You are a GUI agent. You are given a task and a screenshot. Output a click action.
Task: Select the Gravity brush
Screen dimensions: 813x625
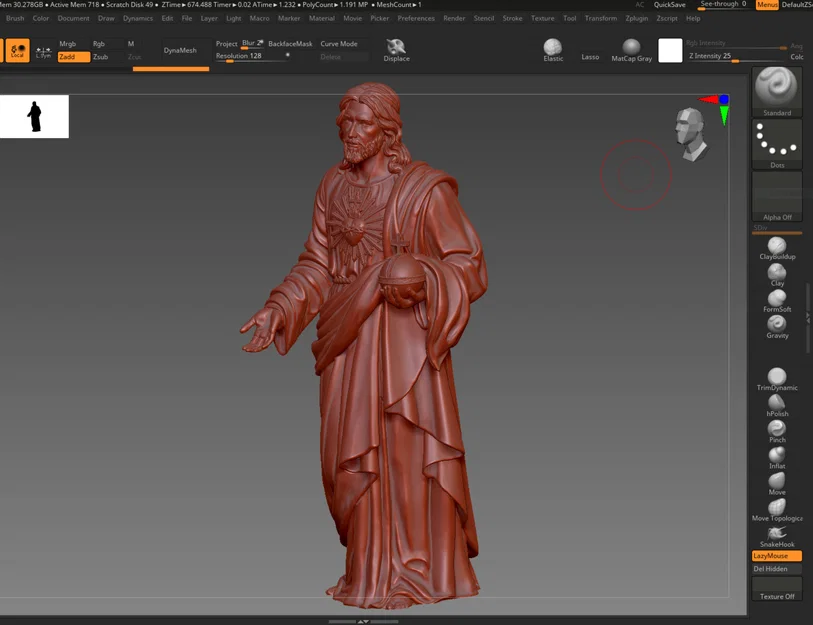coord(777,327)
